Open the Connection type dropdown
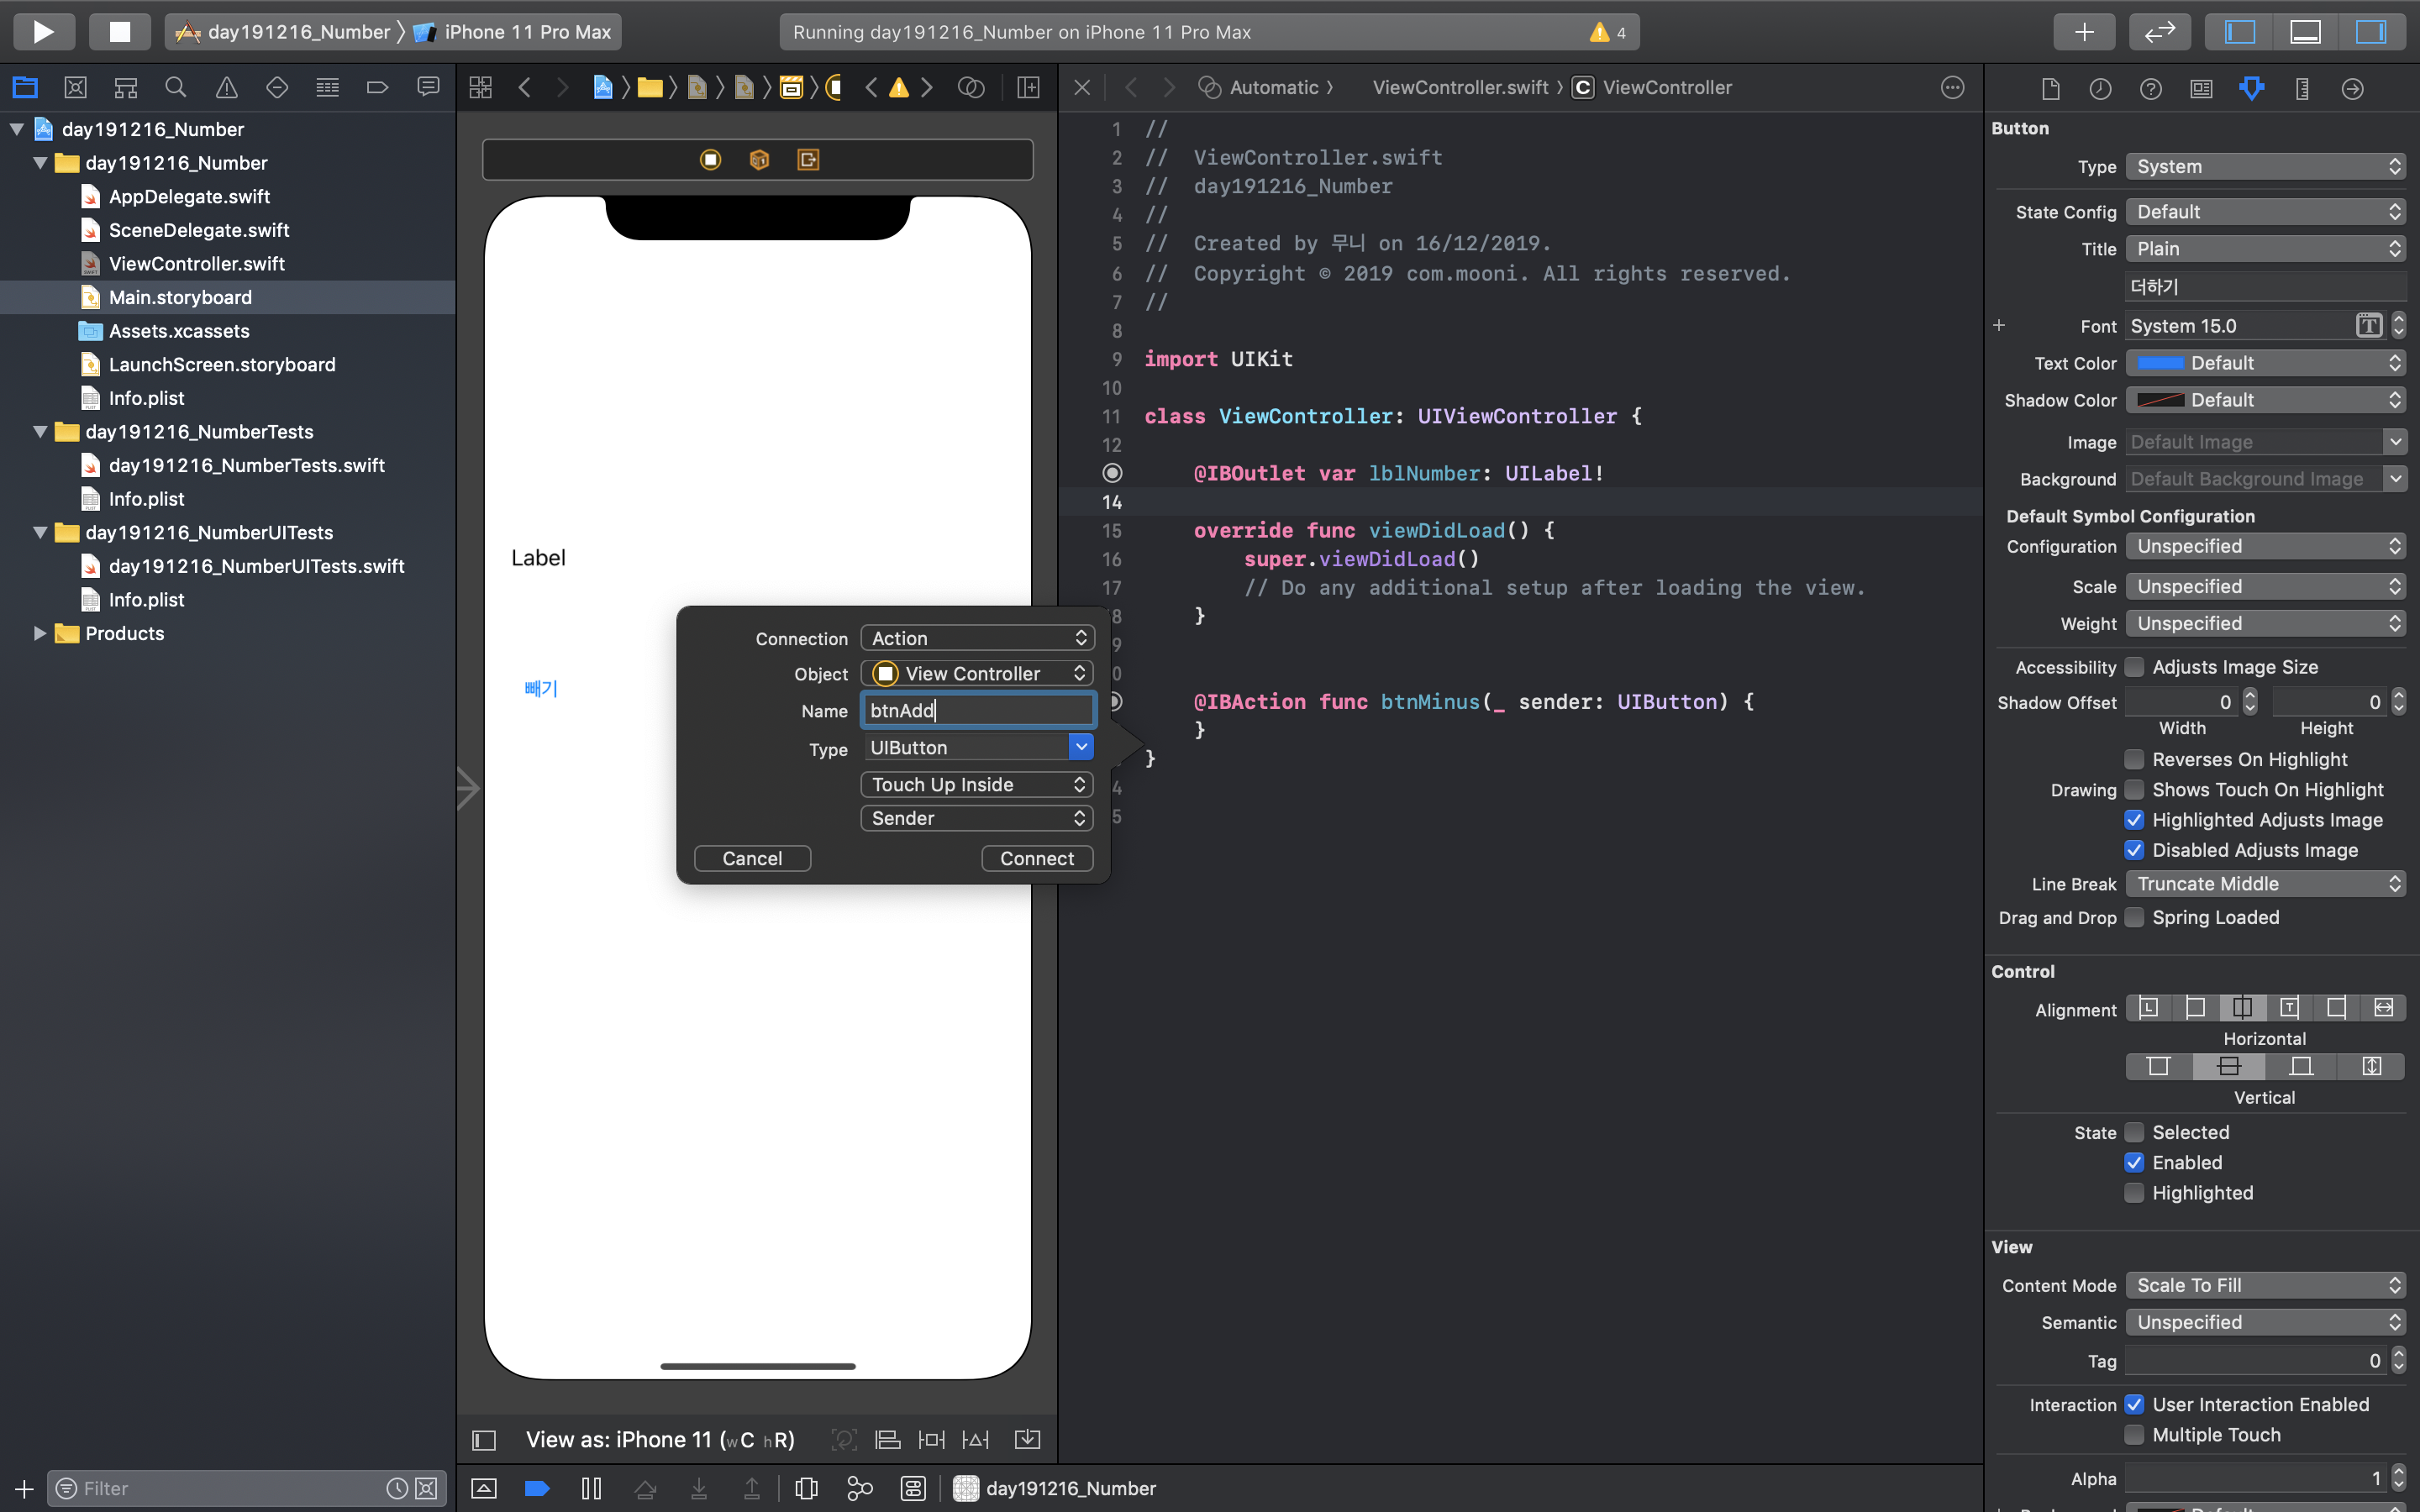This screenshot has height=1512, width=2420. [x=977, y=638]
